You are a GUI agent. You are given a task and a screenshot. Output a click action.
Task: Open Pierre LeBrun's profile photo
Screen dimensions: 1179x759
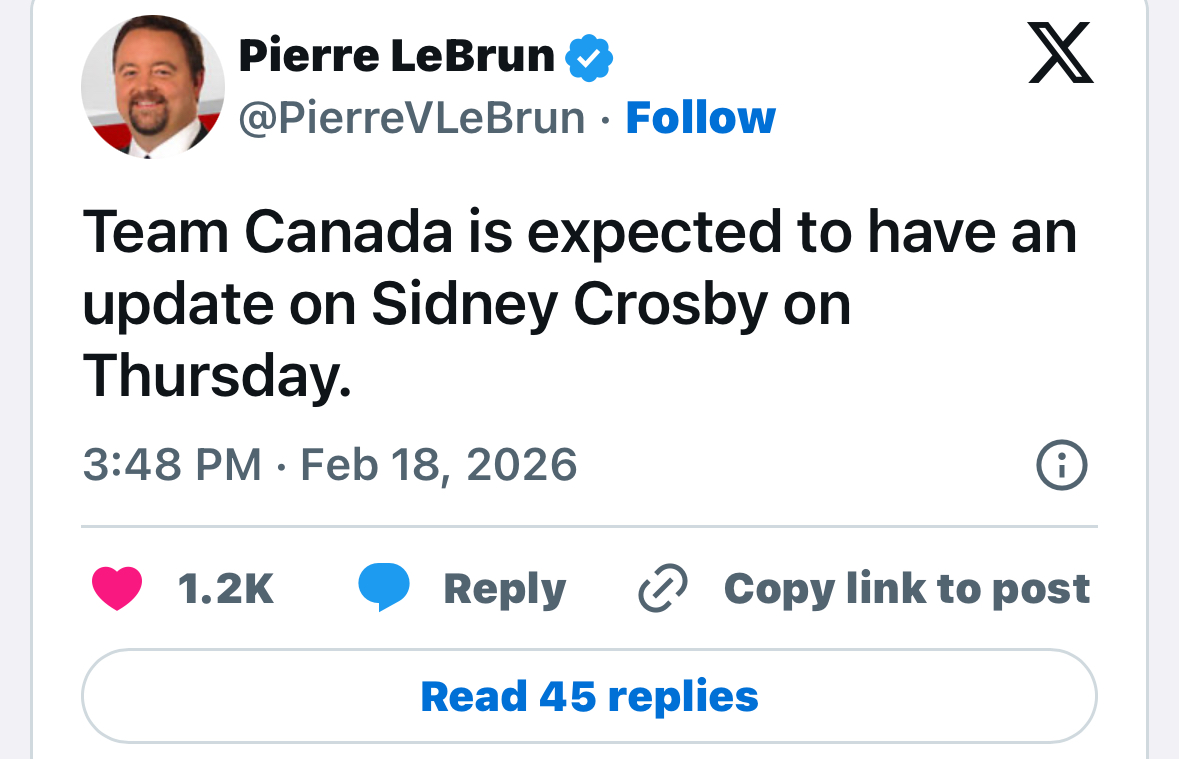(153, 87)
